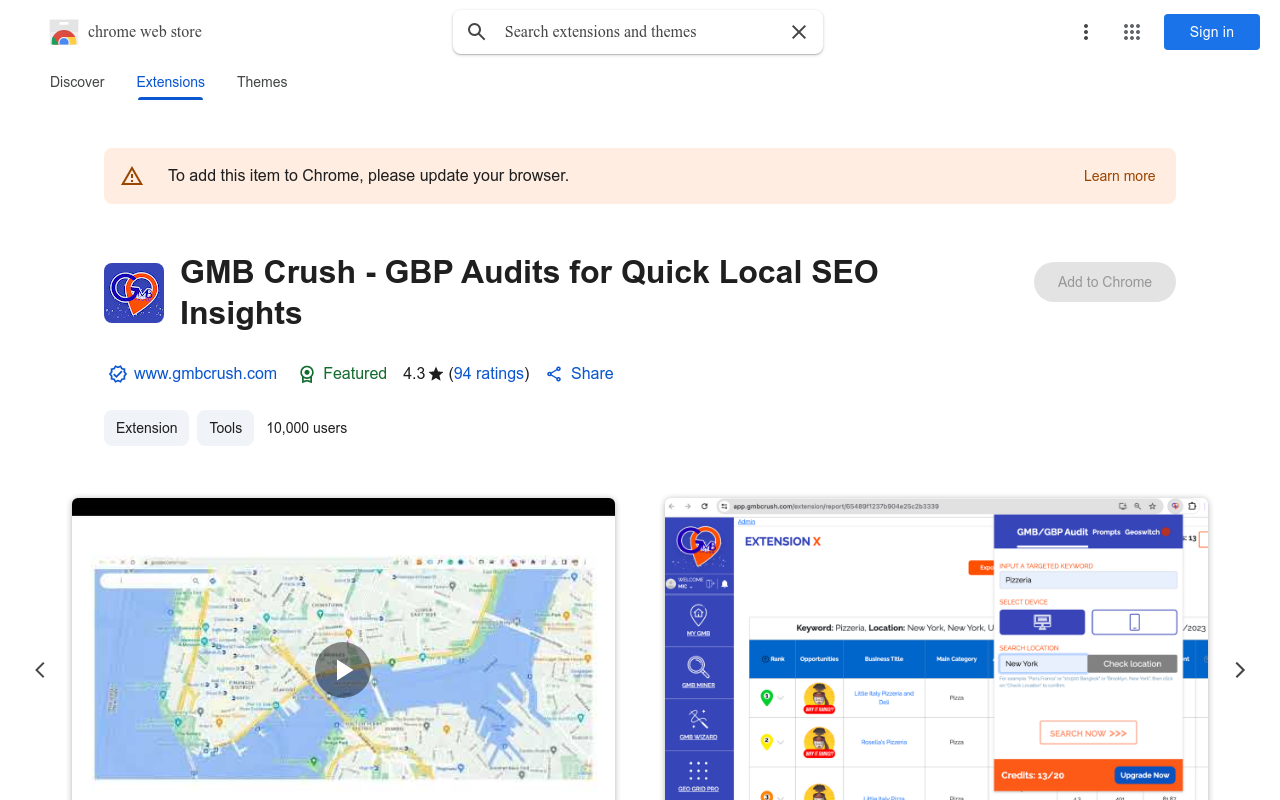Show the previous screenshot with left arrow
This screenshot has height=800, width=1280.
click(x=40, y=670)
